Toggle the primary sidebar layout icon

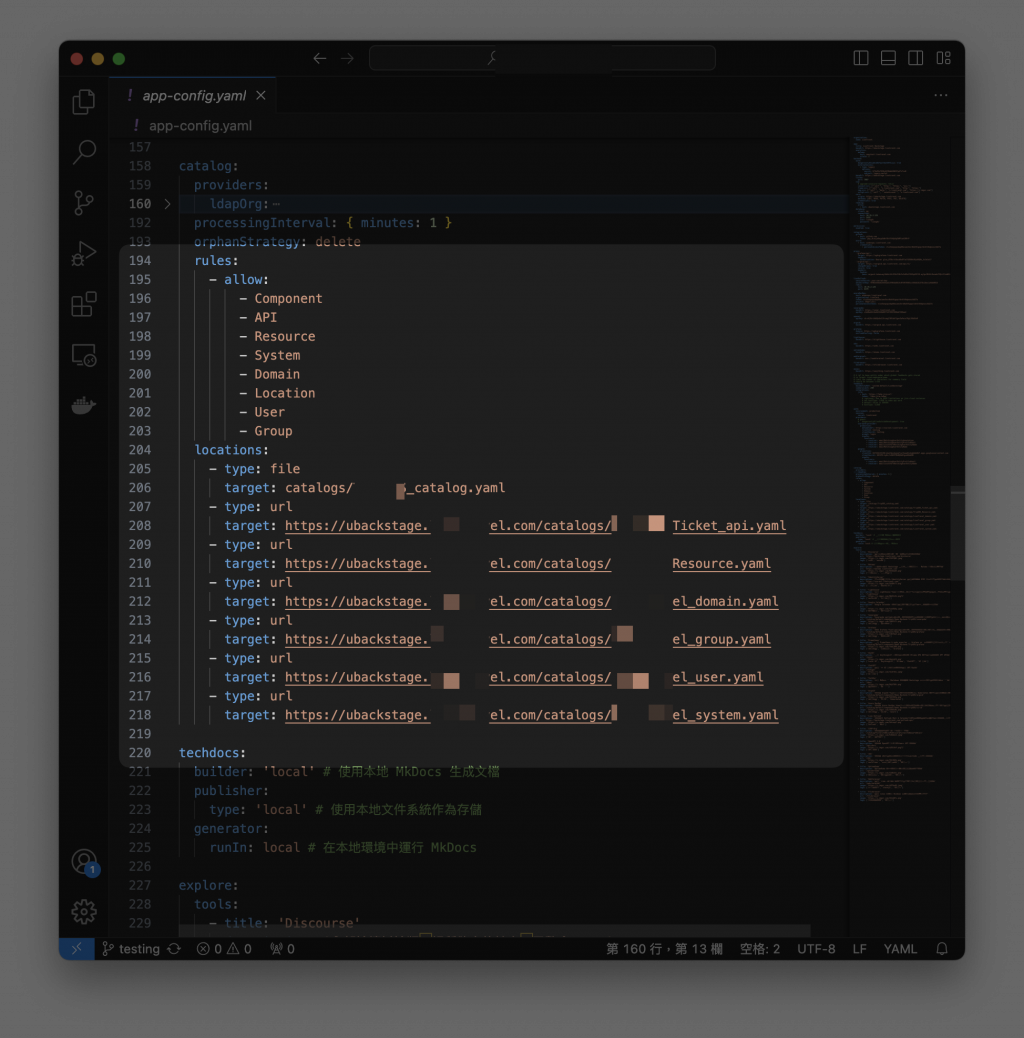click(861, 58)
